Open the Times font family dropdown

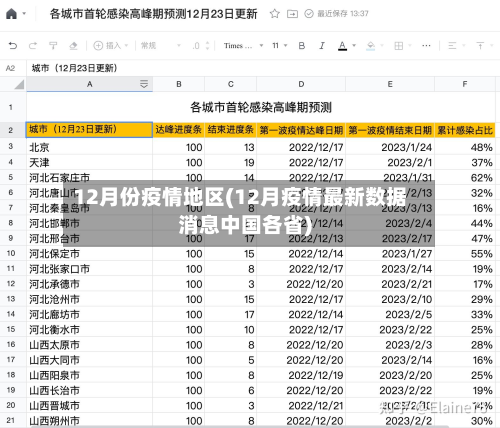[243, 45]
